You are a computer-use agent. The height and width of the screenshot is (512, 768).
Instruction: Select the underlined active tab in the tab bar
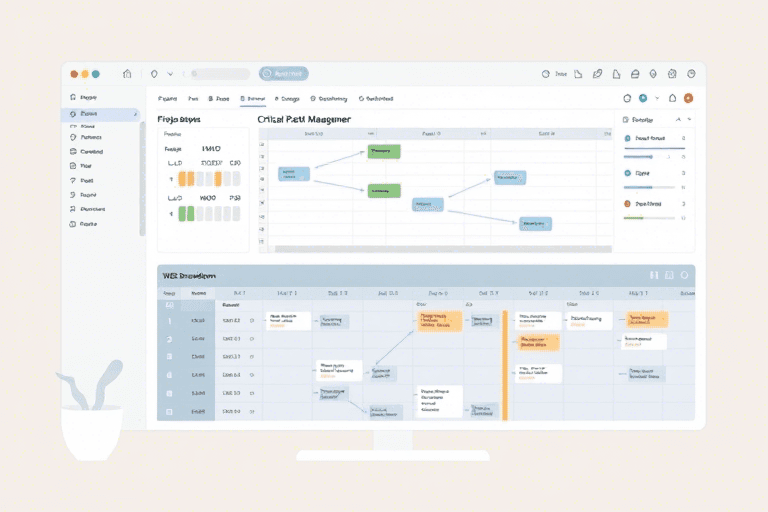click(x=253, y=99)
